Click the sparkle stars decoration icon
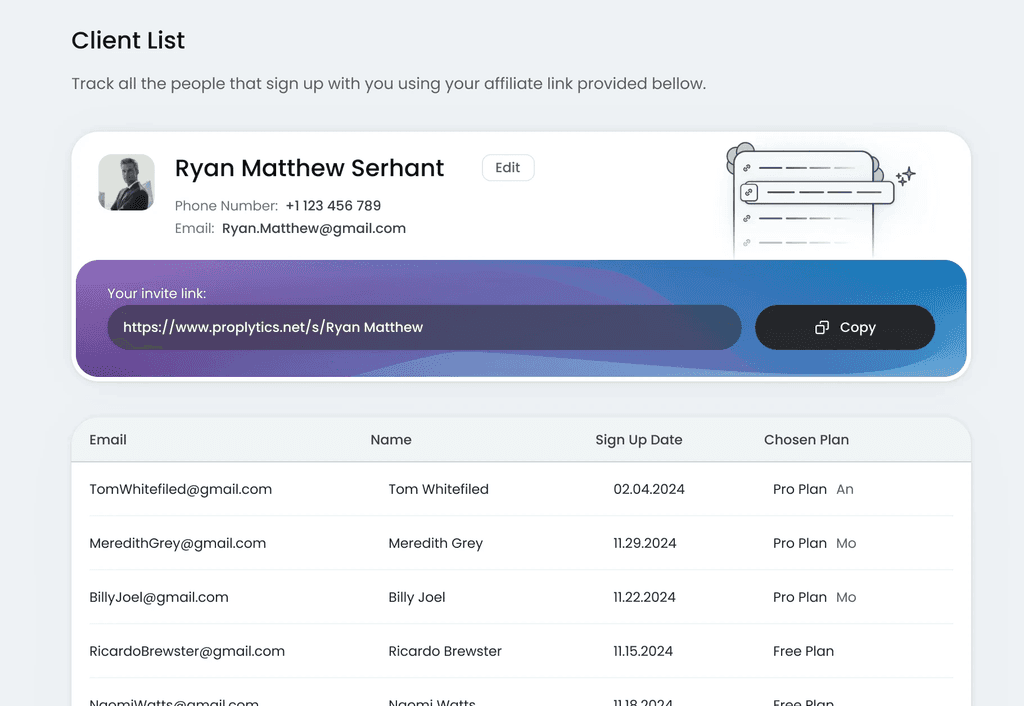Image resolution: width=1024 pixels, height=706 pixels. [x=905, y=177]
